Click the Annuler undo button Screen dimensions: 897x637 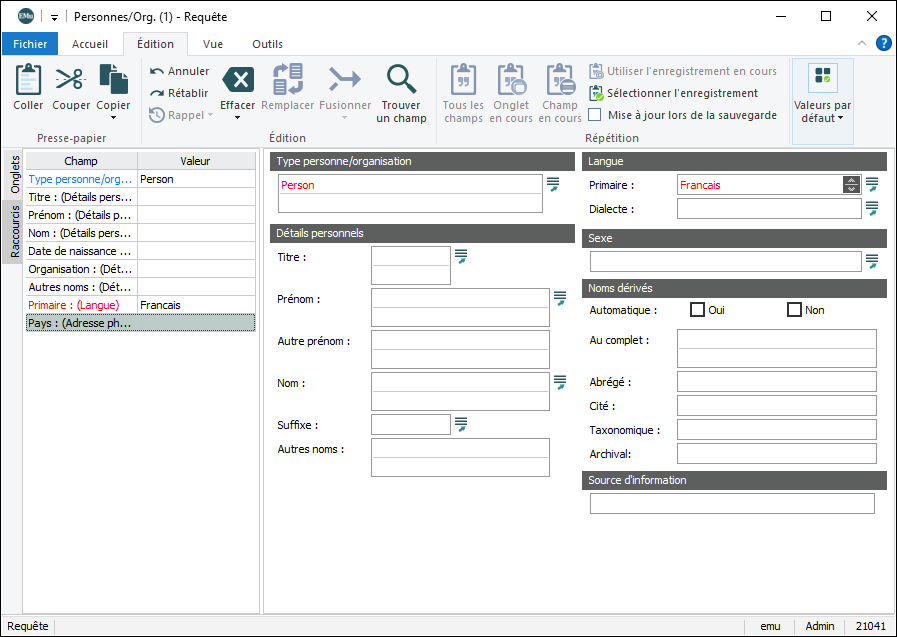[180, 71]
